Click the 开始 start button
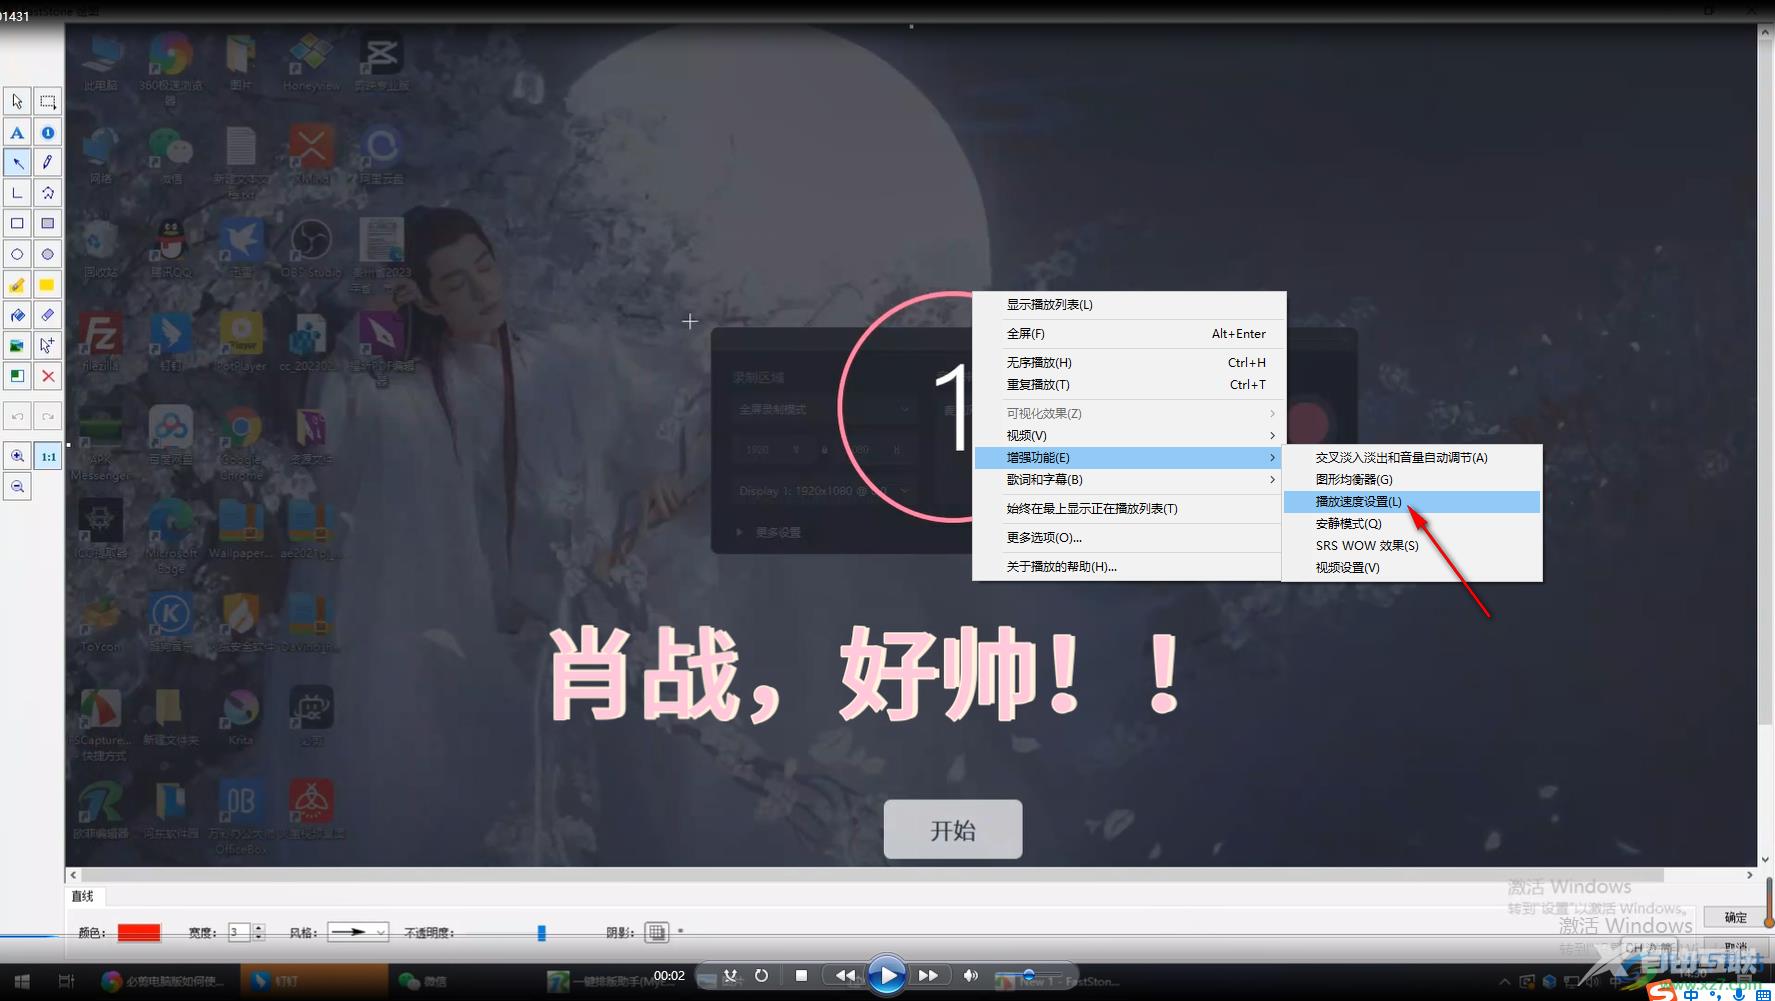 [953, 829]
